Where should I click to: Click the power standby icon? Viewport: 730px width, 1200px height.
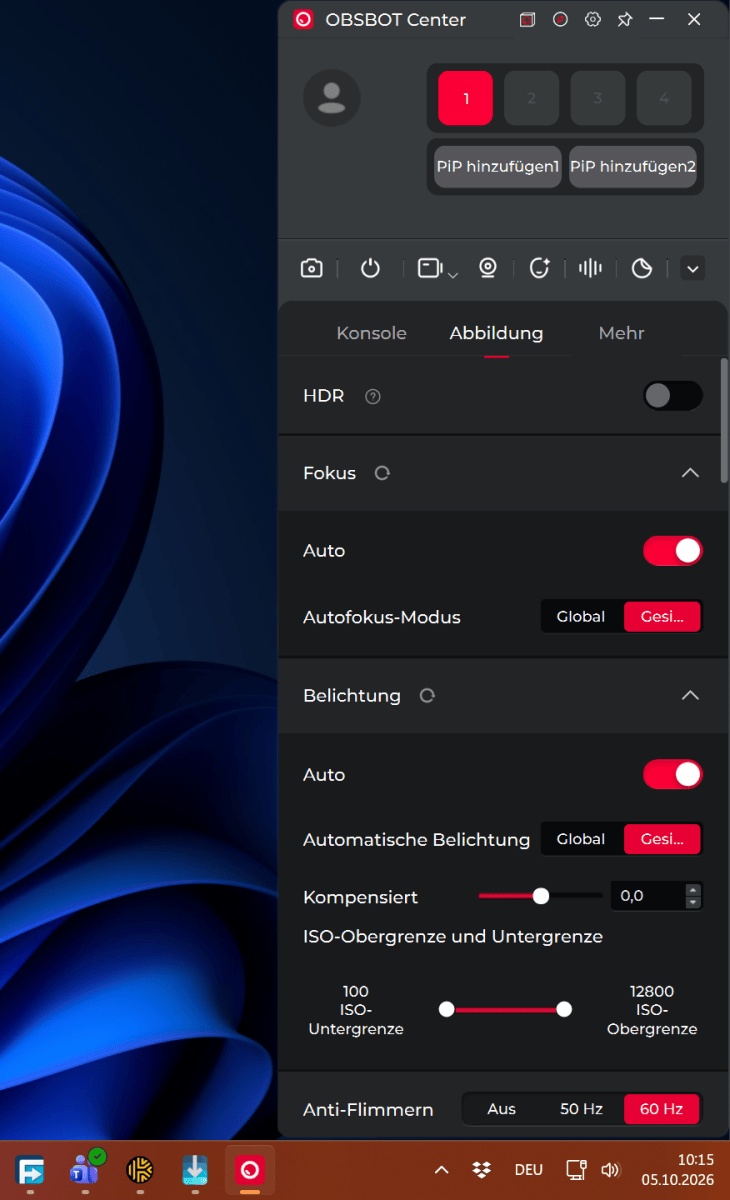tap(370, 268)
